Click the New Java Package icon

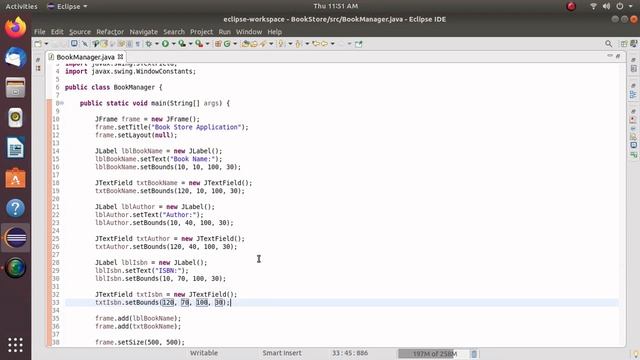[x=218, y=44]
